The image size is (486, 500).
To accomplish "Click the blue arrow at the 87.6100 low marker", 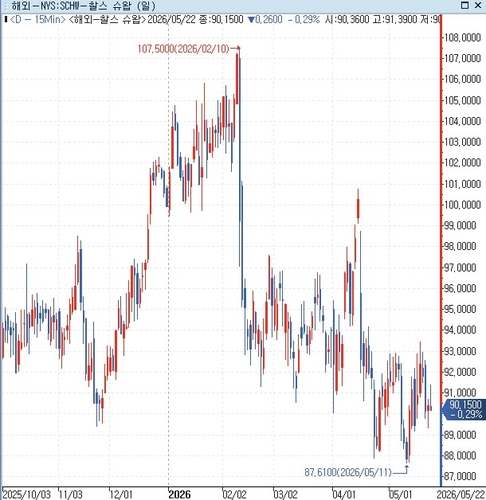I will (401, 470).
